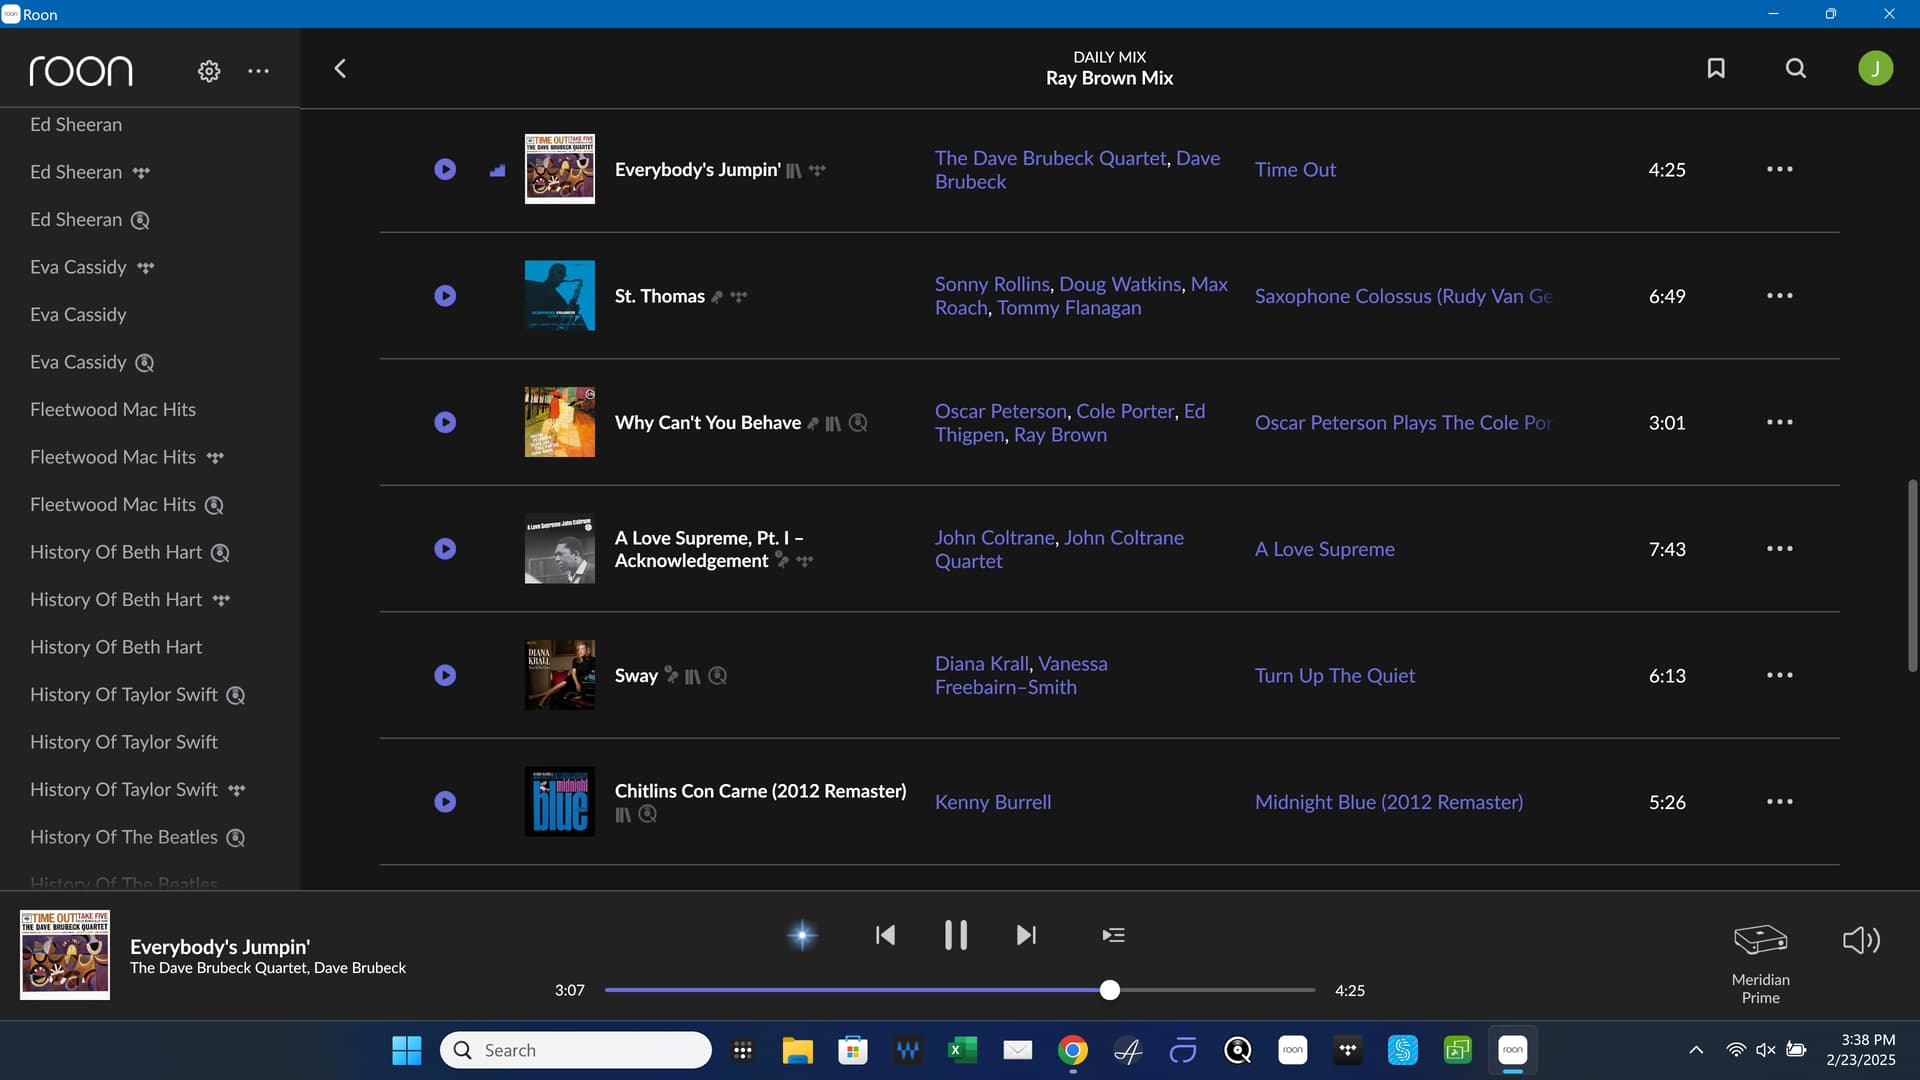Open Ray Brown artist link
1920x1080 pixels.
(1060, 435)
